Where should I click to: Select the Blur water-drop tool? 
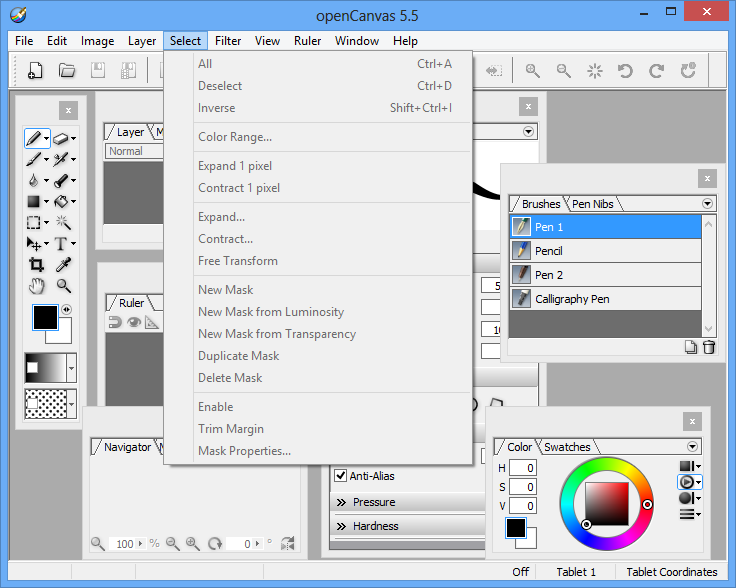[x=33, y=180]
